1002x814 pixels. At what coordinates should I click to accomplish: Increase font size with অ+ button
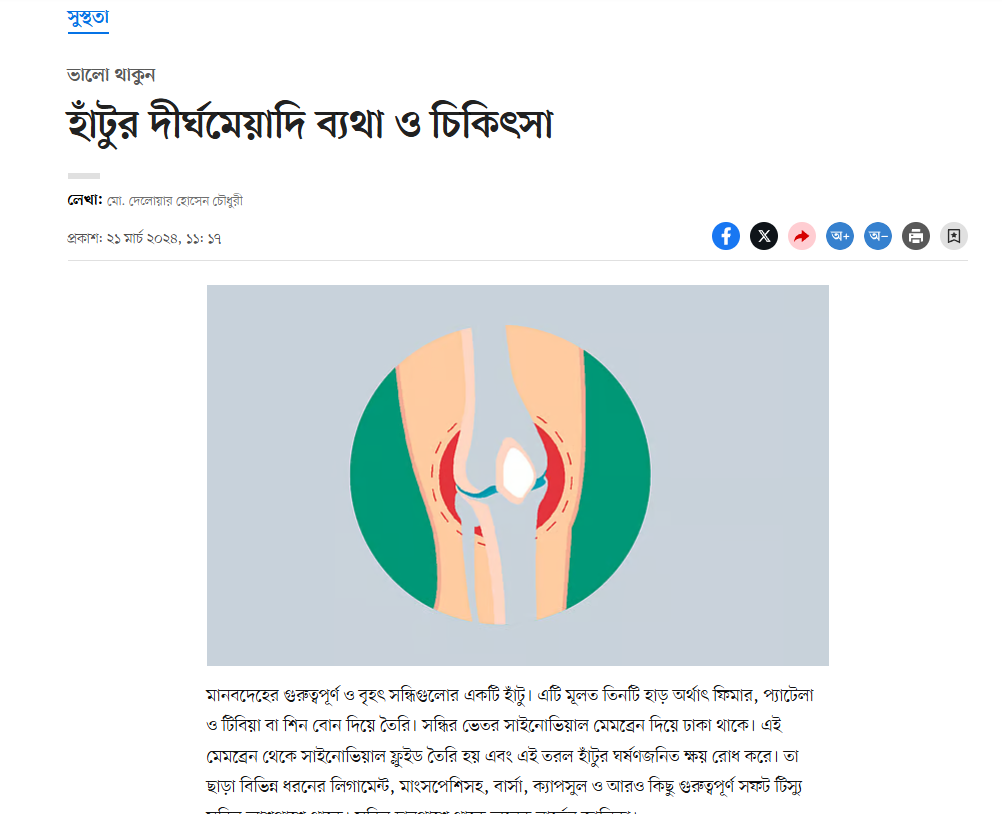point(840,236)
